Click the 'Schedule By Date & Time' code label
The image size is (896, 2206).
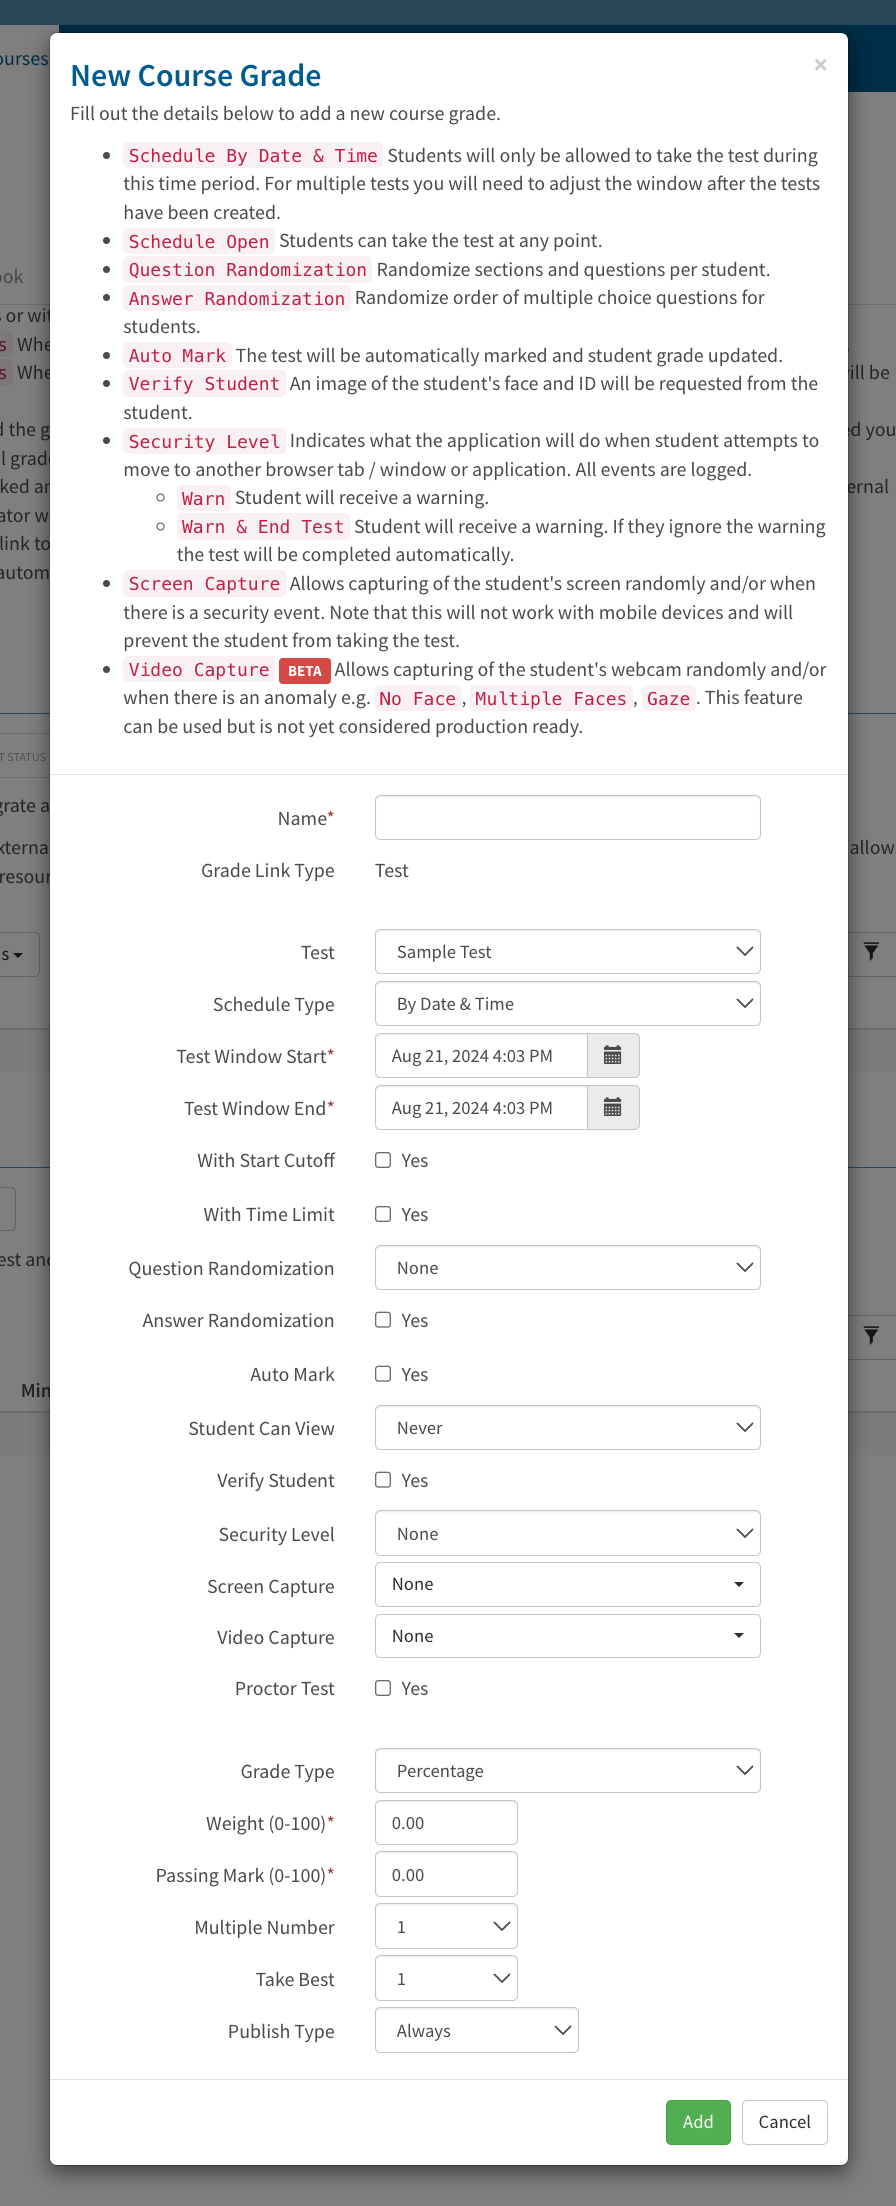pos(253,156)
